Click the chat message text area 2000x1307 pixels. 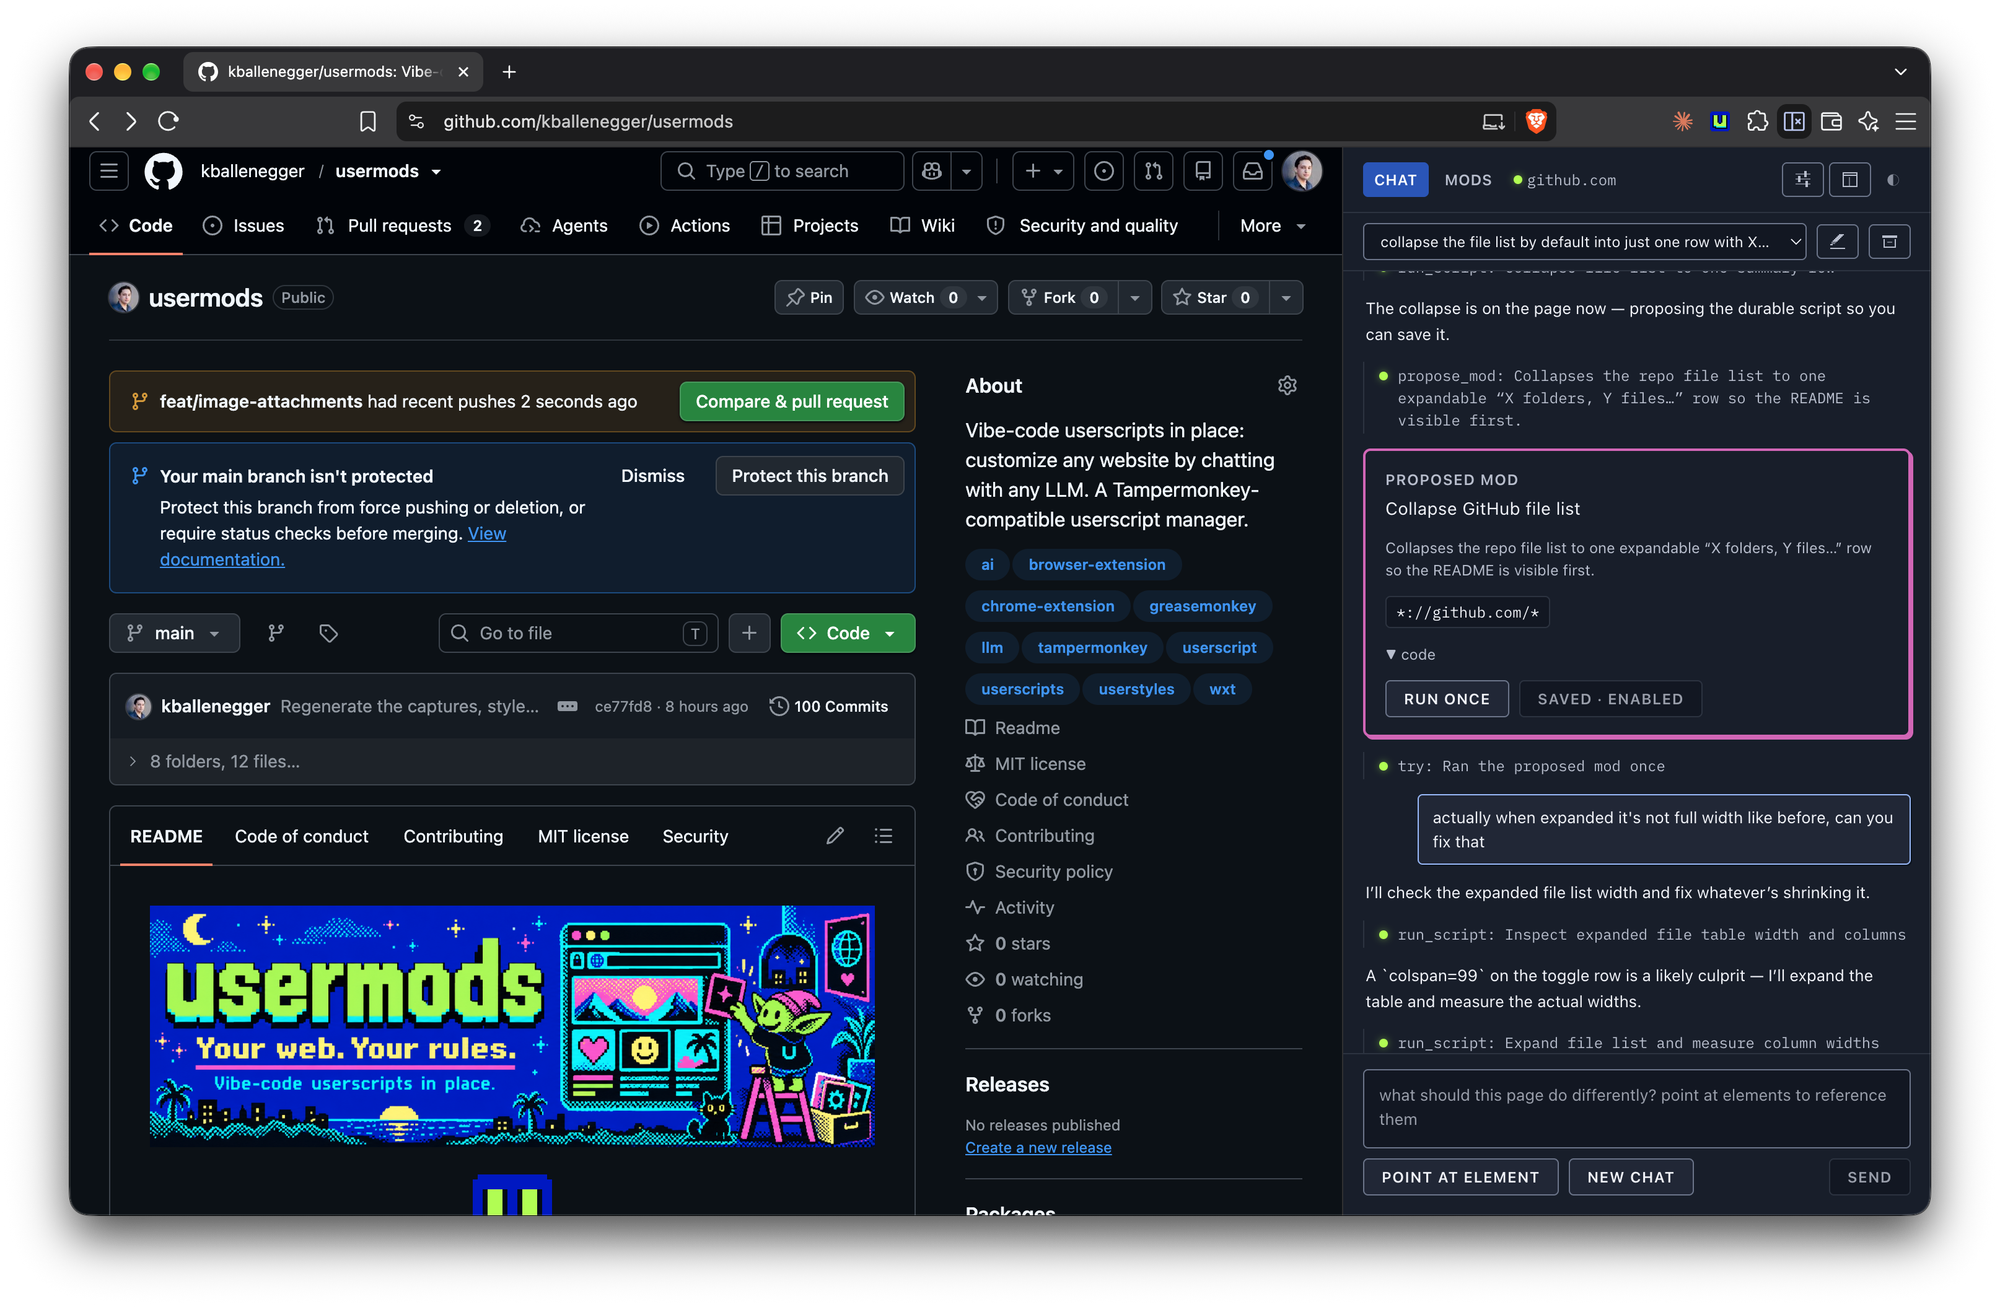tap(1636, 1108)
